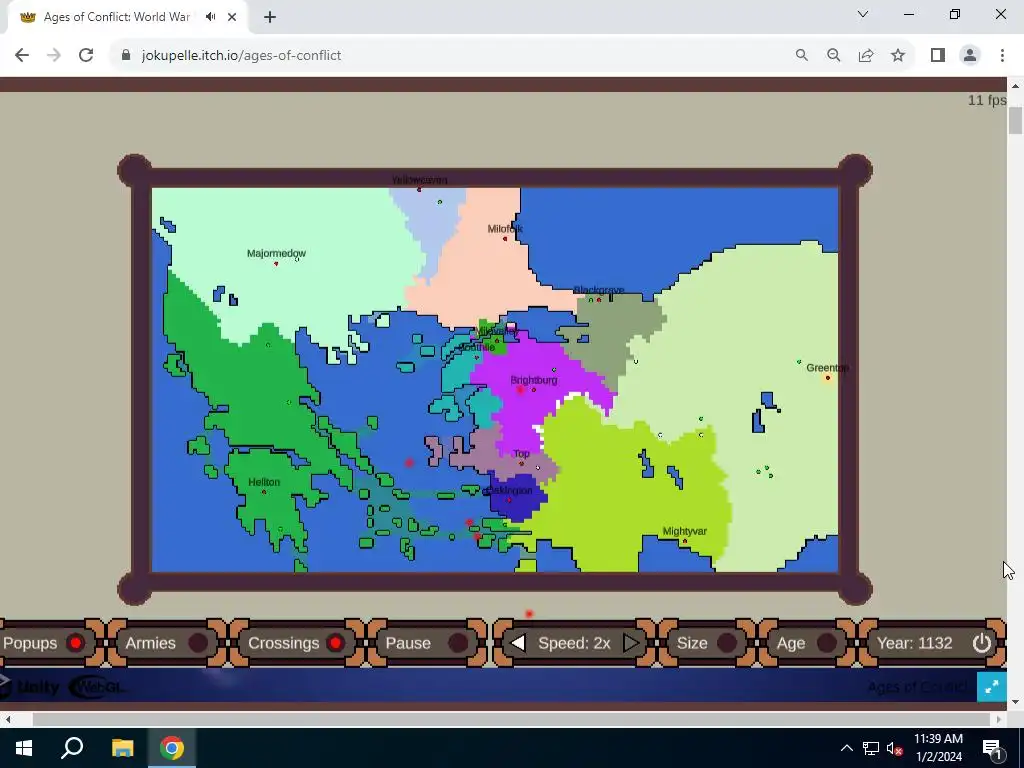Viewport: 1024px width, 768px height.
Task: Show hidden system tray icons
Action: [x=846, y=748]
